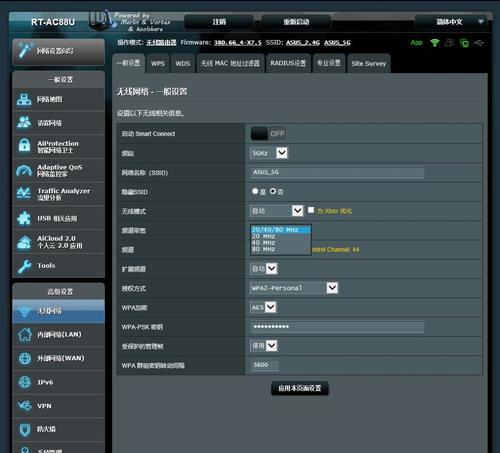Click the Wireless icon in Advanced Settings
Viewport: 500px width, 453px height.
(x=24, y=311)
